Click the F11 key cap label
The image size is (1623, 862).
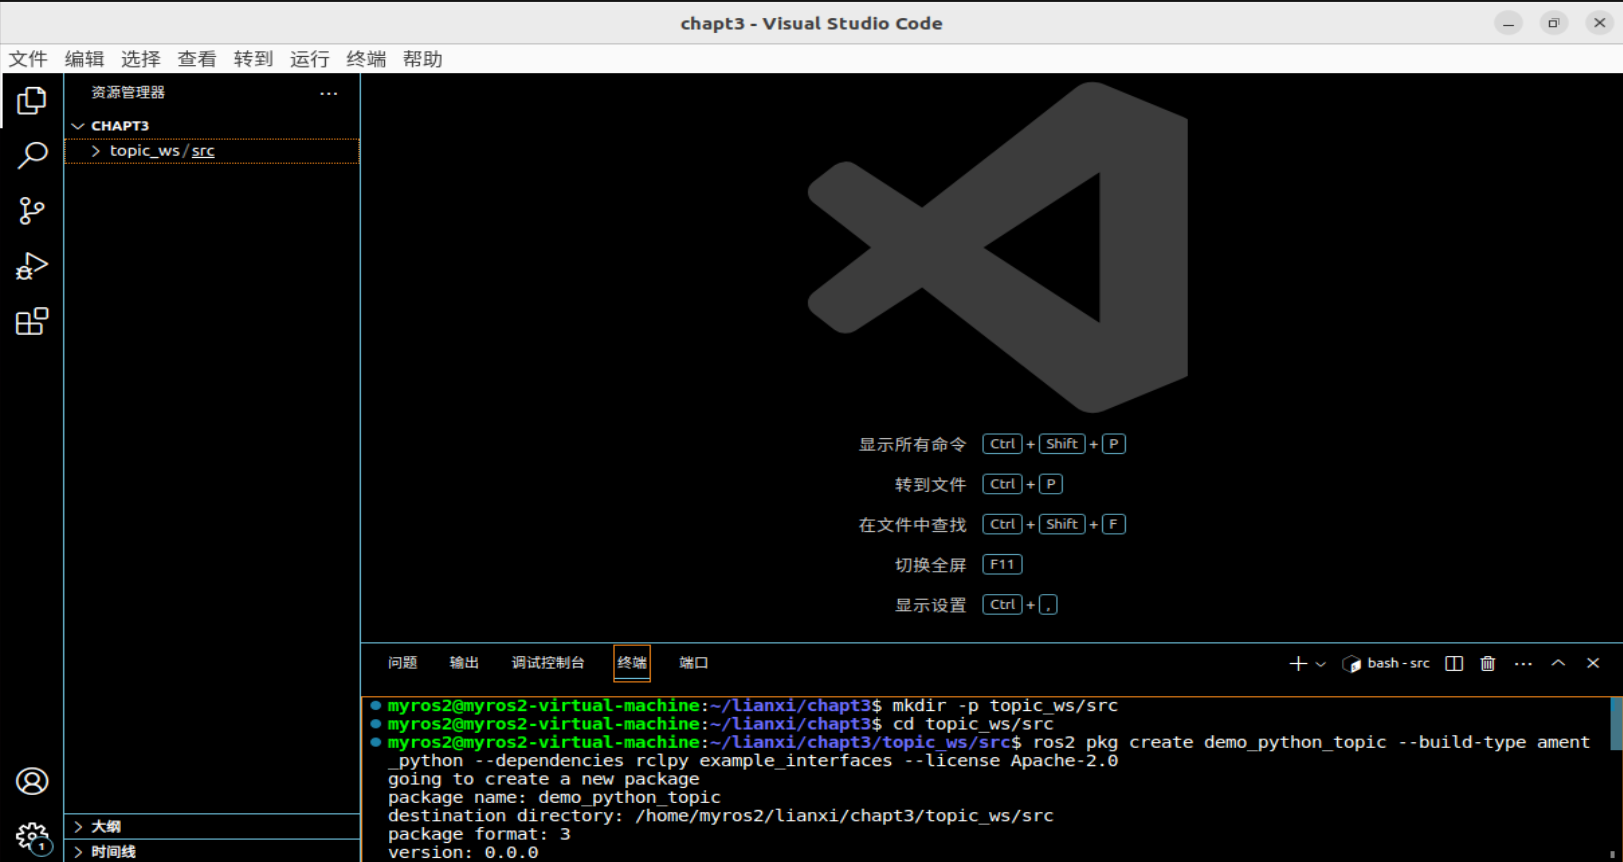1002,565
